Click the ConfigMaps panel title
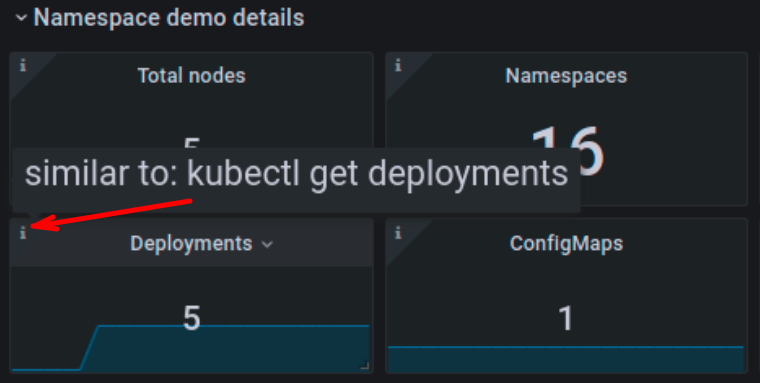The image size is (760, 383). 566,243
